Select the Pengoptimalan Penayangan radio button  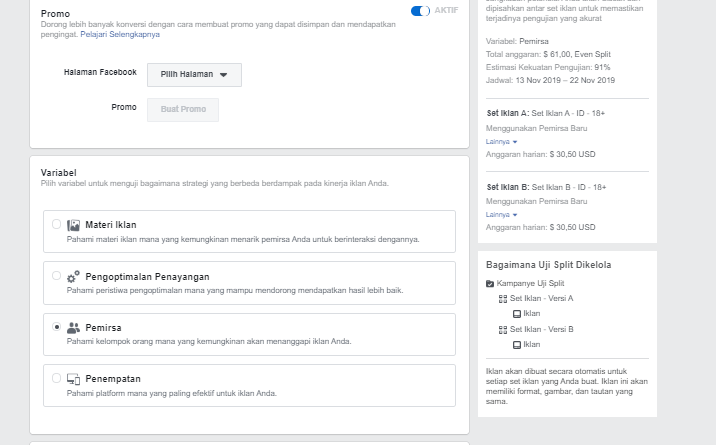(56, 276)
